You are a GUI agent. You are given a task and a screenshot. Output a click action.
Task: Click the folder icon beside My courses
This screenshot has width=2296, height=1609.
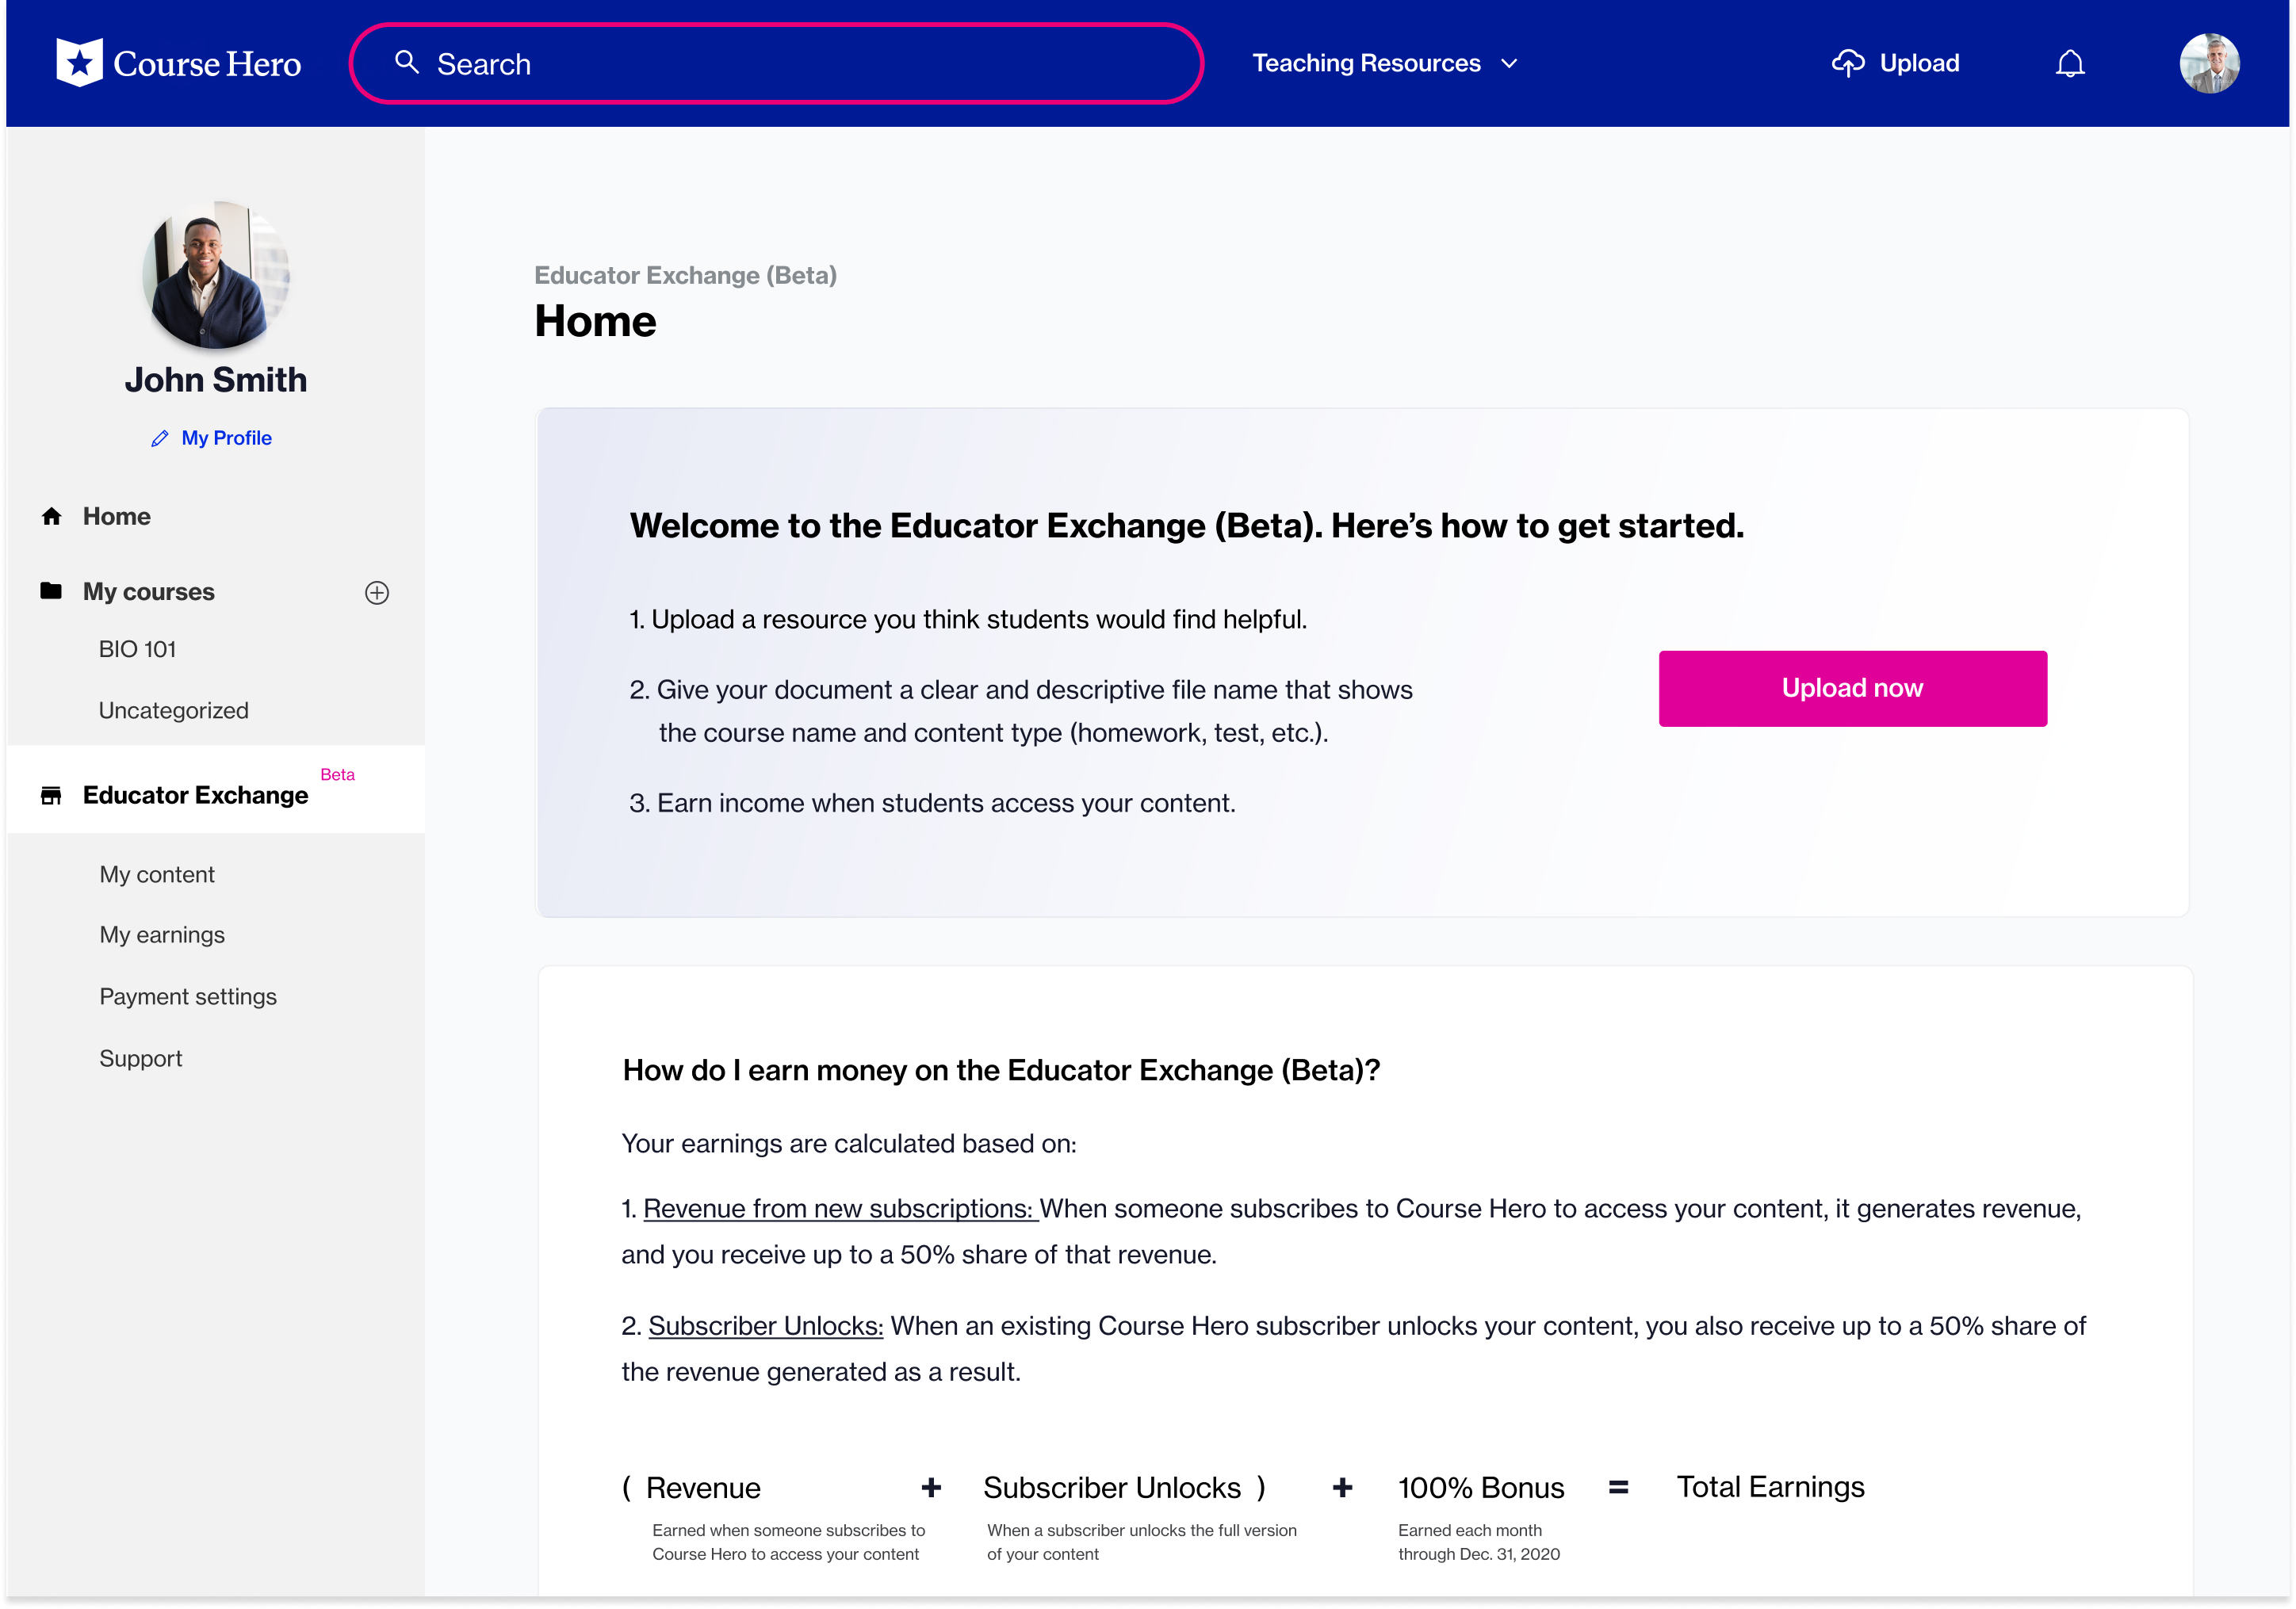coord(51,591)
